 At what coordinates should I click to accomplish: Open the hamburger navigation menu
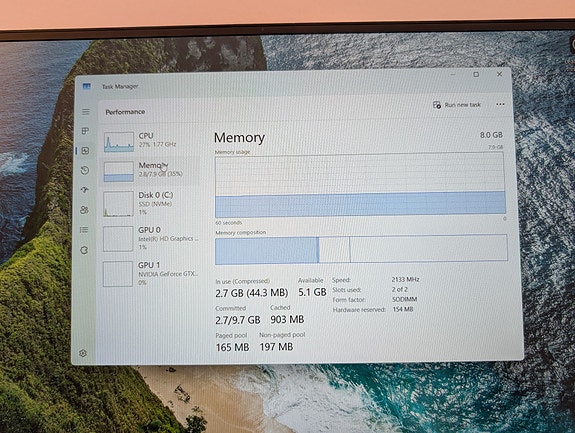(x=86, y=111)
